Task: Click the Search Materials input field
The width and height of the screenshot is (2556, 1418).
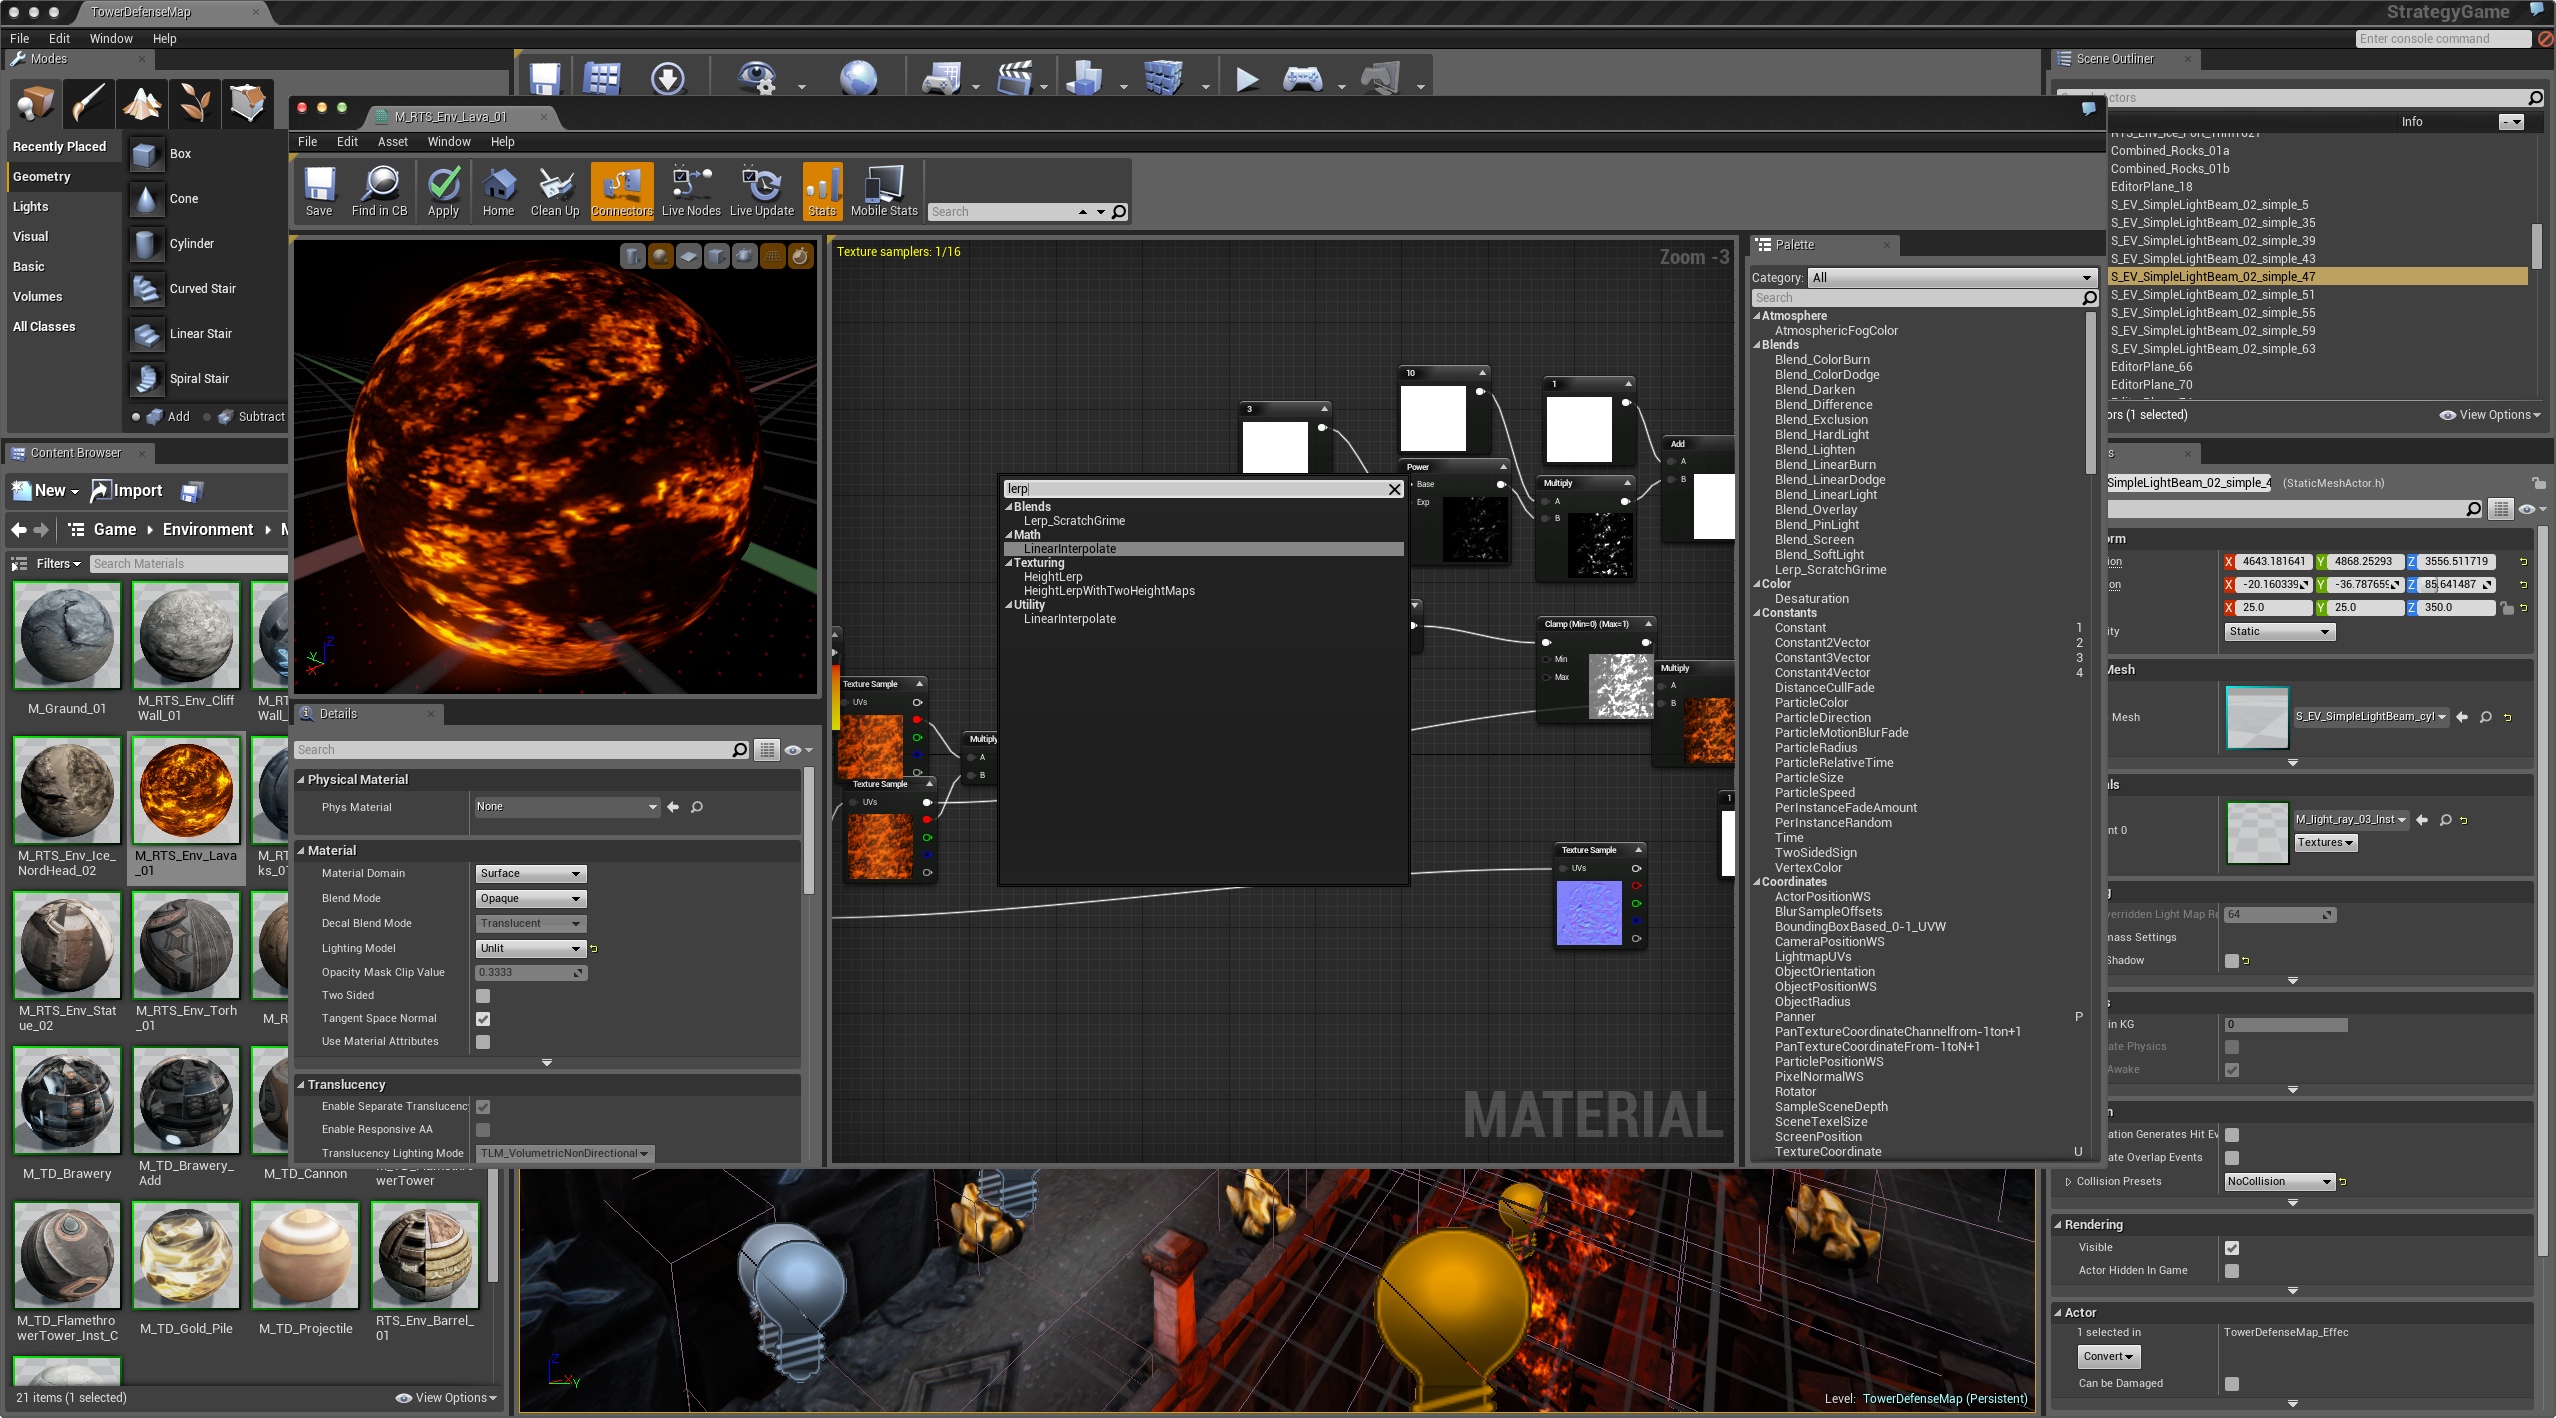Action: point(188,564)
